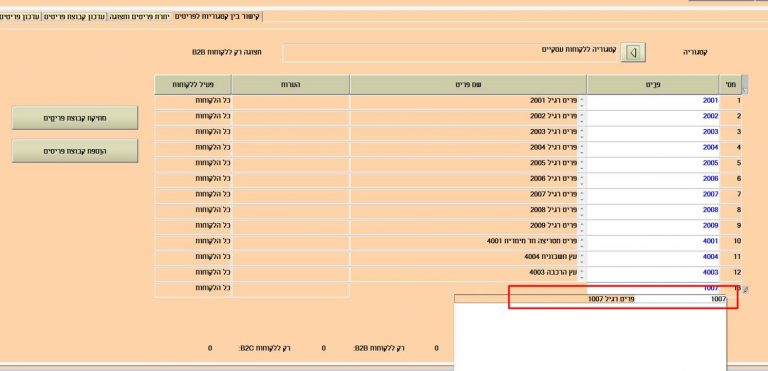This screenshot has height=371, width=768.
Task: Click the 'מחיקת קבוצת פריטים' button
Action: [x=75, y=118]
